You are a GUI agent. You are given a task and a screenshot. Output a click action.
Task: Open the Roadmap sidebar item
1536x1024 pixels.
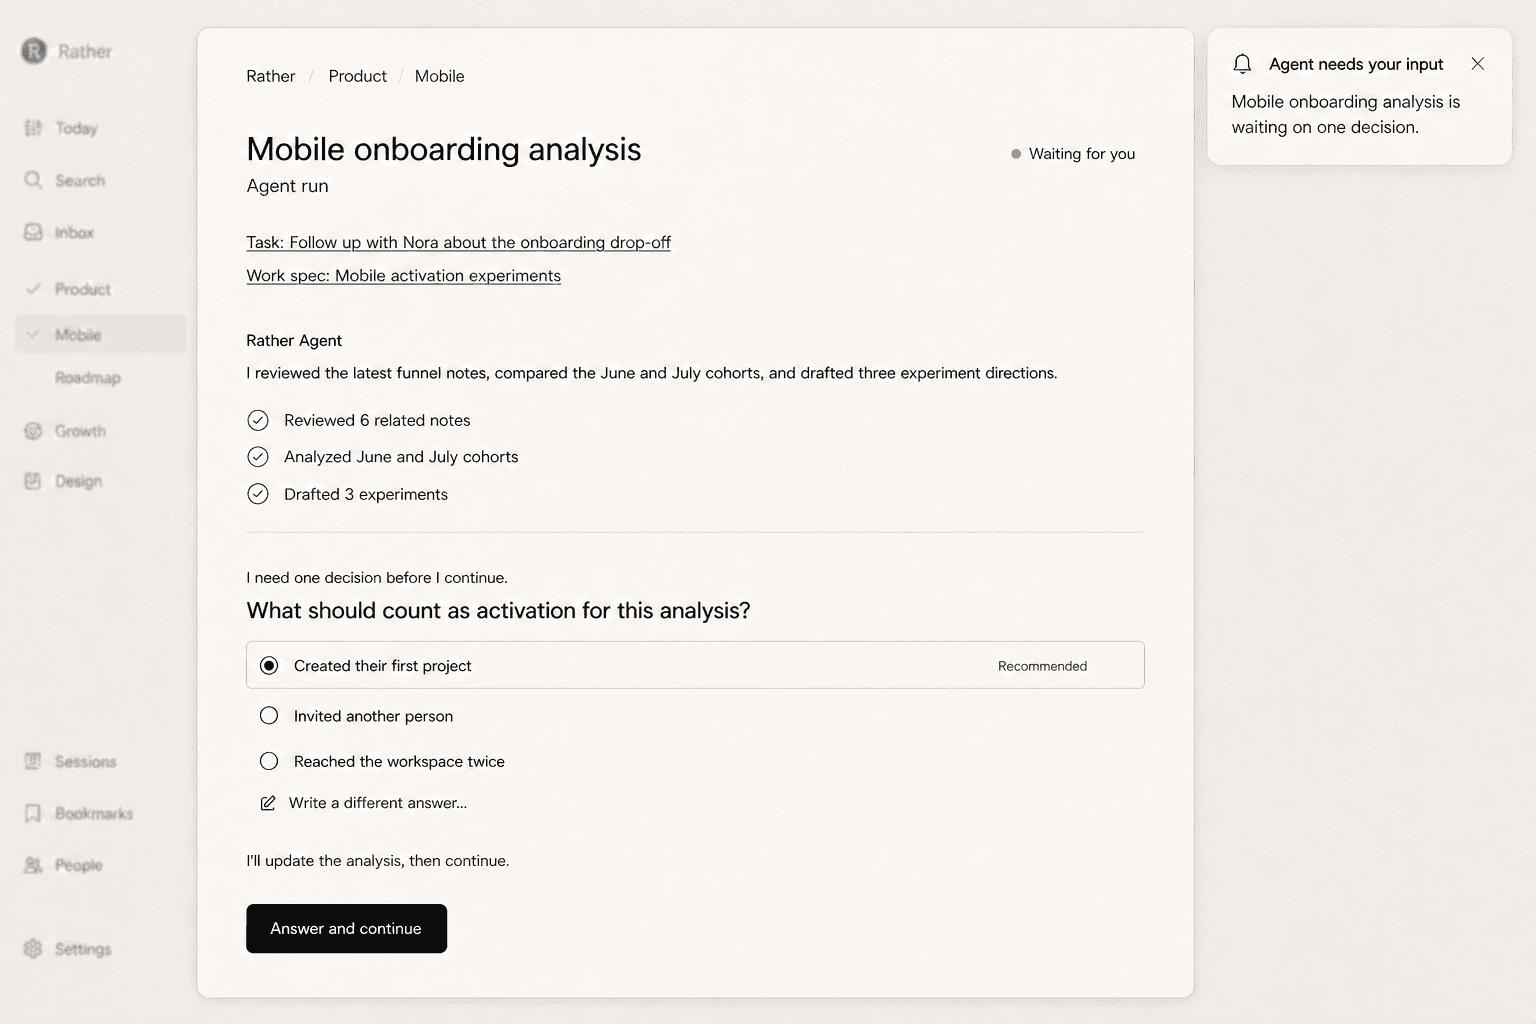pos(88,378)
